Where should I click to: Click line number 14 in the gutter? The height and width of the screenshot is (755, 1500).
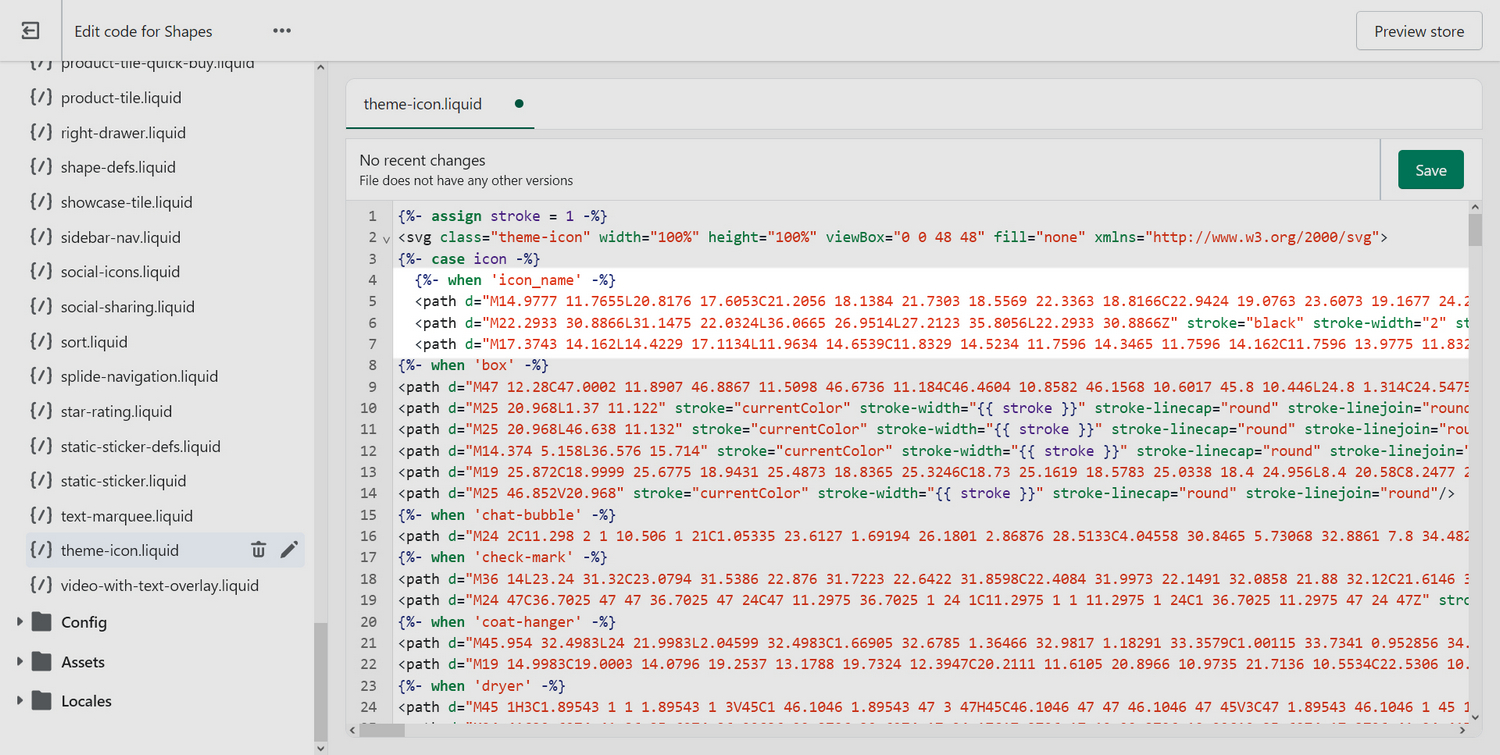[x=368, y=493]
